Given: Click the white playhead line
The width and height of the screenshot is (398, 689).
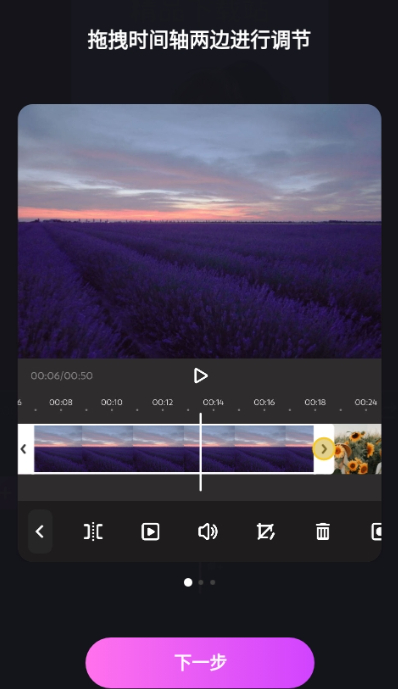Looking at the screenshot, I should pyautogui.click(x=201, y=452).
